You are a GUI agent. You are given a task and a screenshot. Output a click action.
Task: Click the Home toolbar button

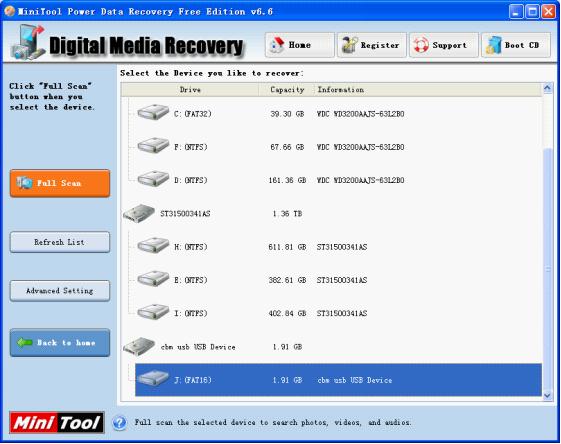299,45
